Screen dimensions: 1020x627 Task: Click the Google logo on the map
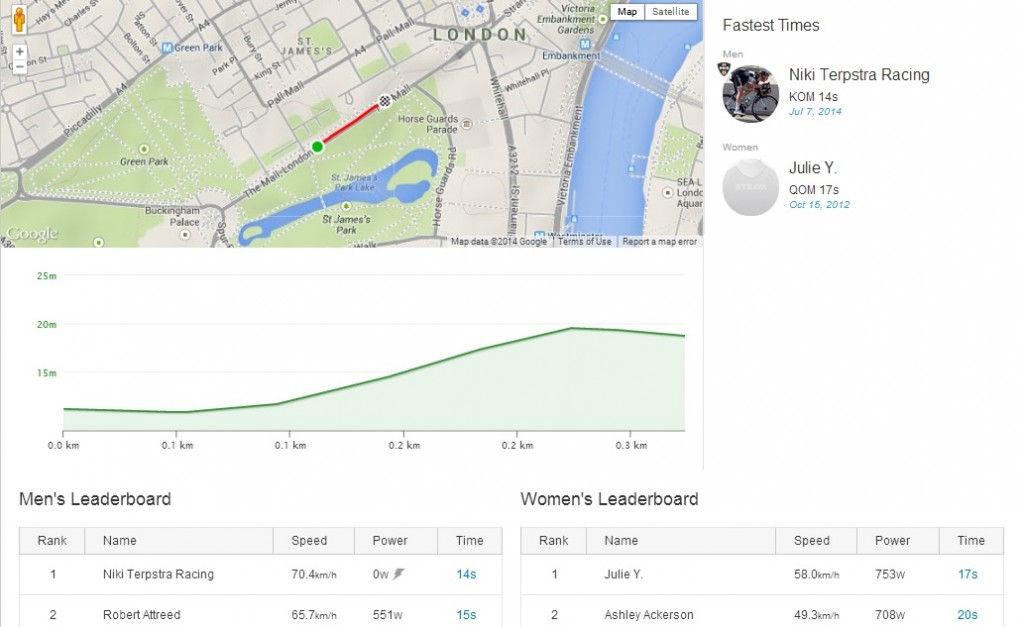point(31,235)
